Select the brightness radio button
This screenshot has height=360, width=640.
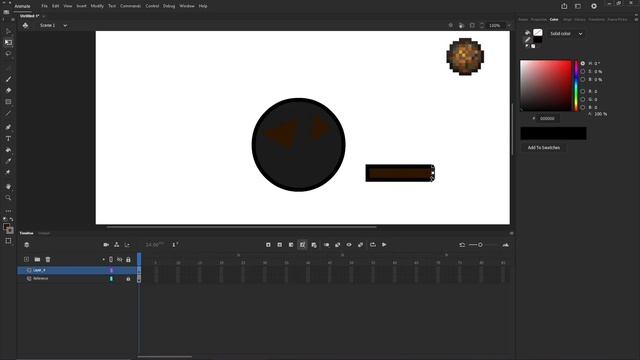pos(582,79)
